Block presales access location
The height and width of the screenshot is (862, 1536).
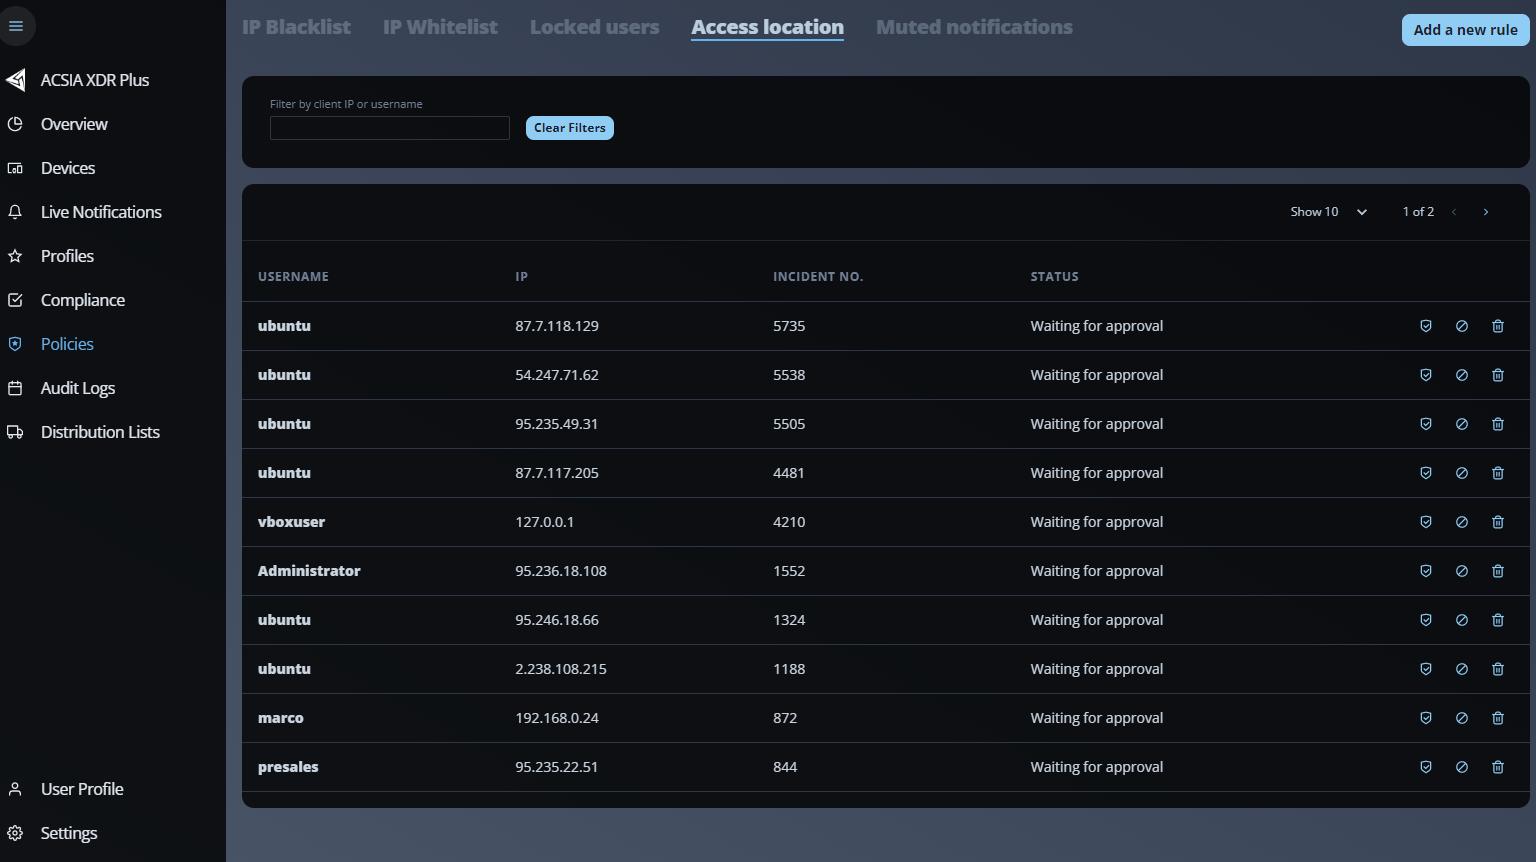point(1462,767)
